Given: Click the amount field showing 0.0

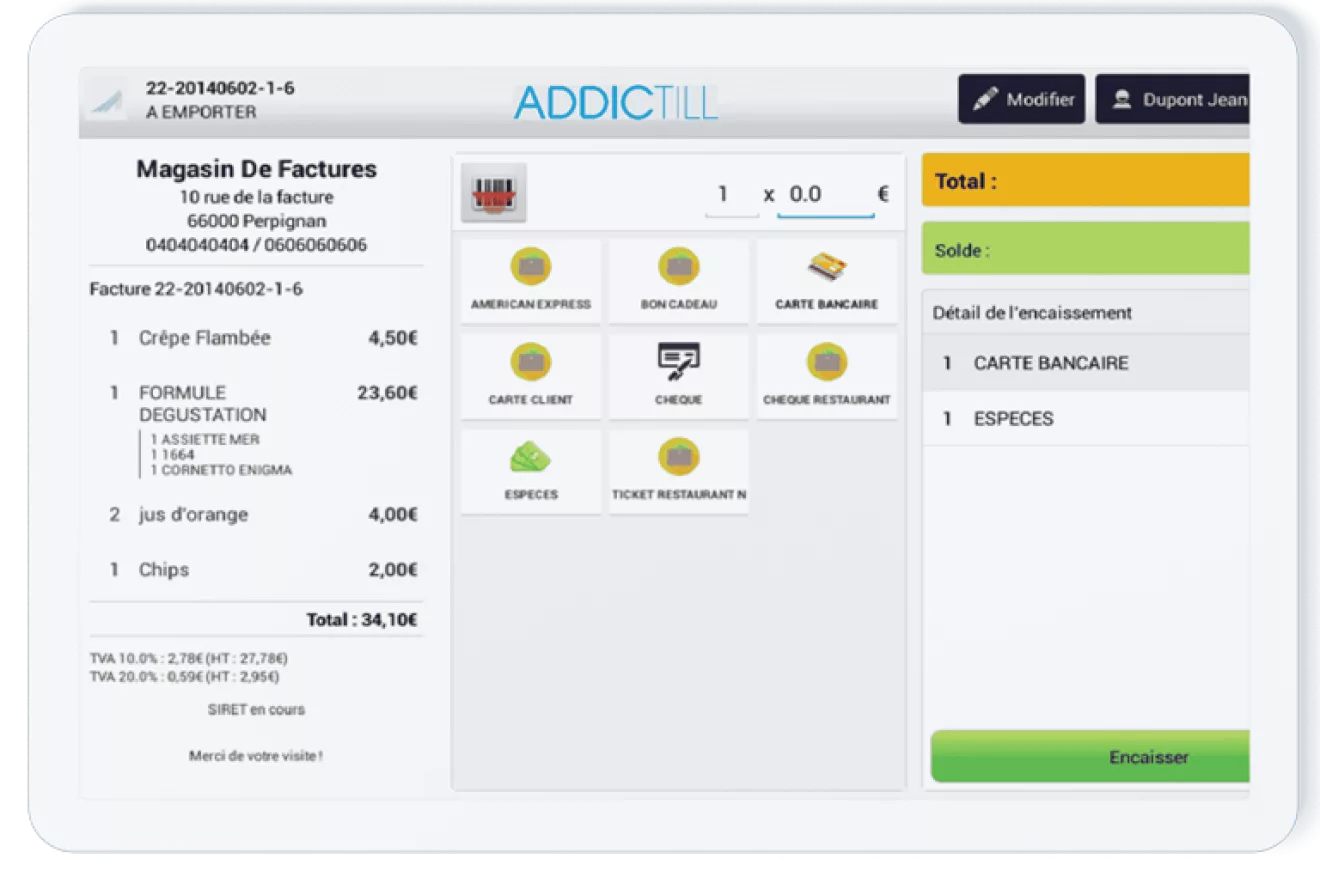Looking at the screenshot, I should [x=826, y=195].
